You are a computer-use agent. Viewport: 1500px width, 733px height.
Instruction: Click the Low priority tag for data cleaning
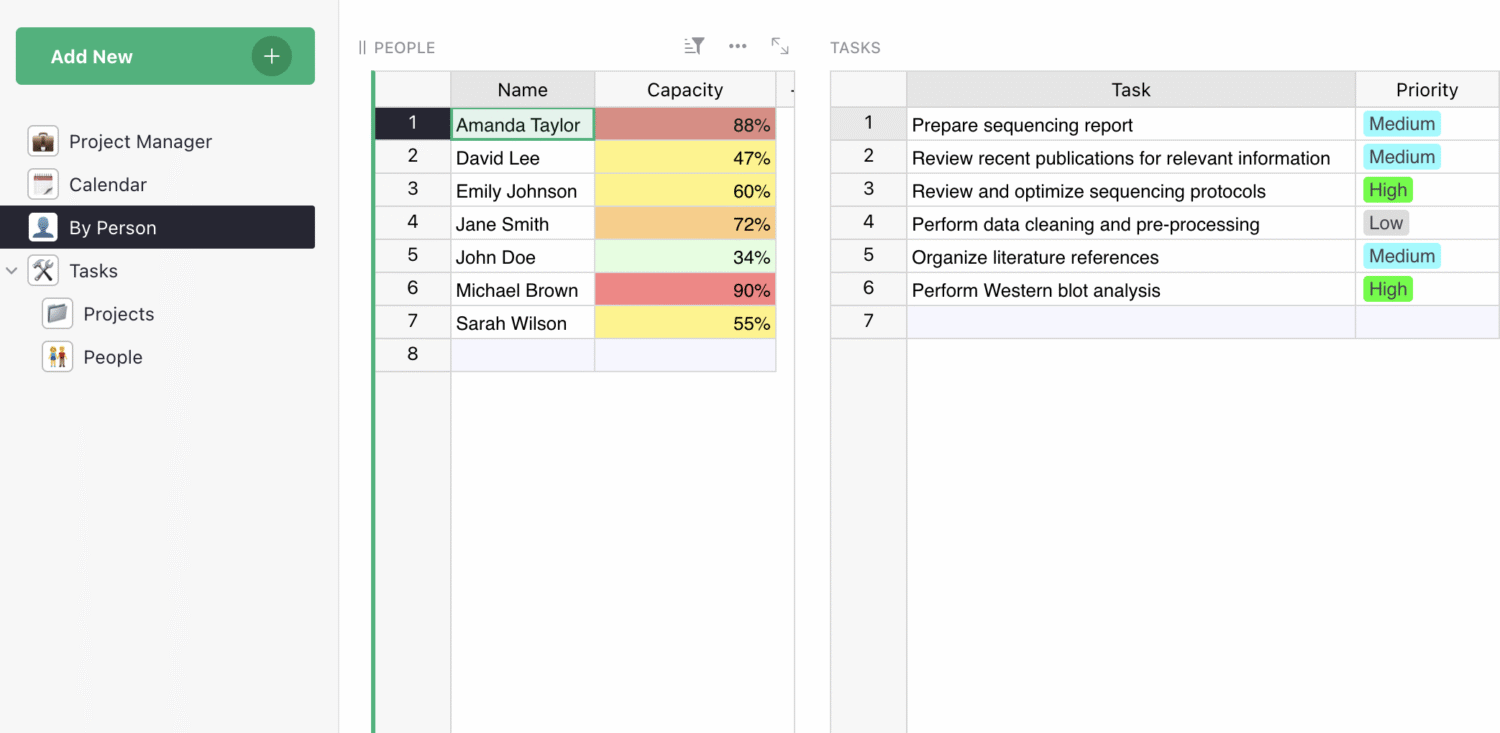click(x=1386, y=224)
